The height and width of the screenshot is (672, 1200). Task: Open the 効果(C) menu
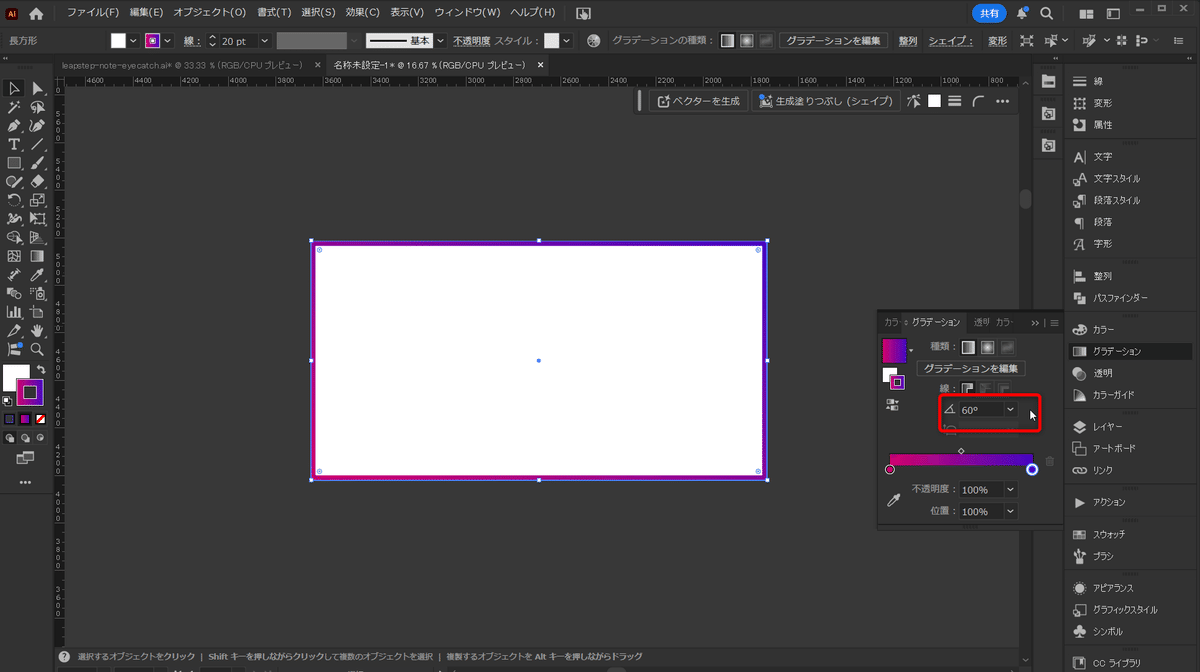click(x=363, y=14)
